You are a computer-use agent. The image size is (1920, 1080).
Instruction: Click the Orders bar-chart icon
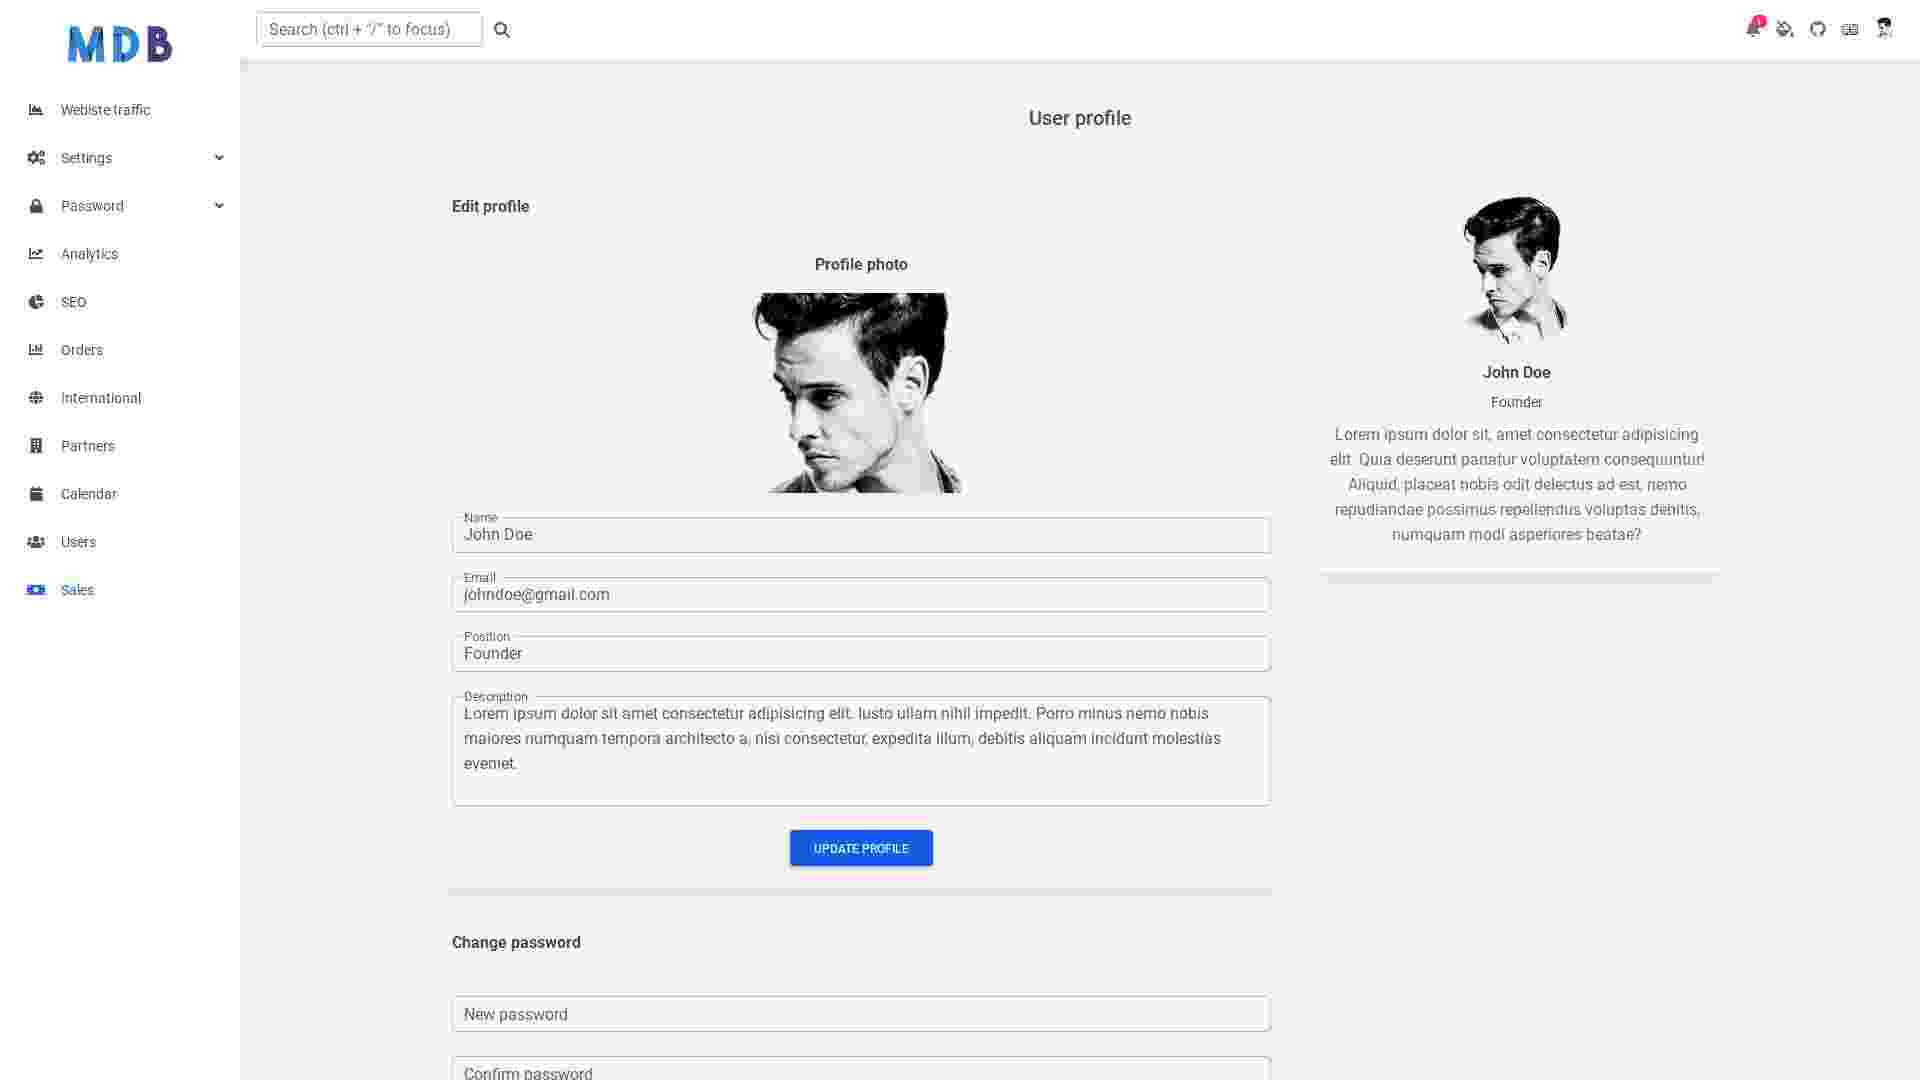(36, 349)
